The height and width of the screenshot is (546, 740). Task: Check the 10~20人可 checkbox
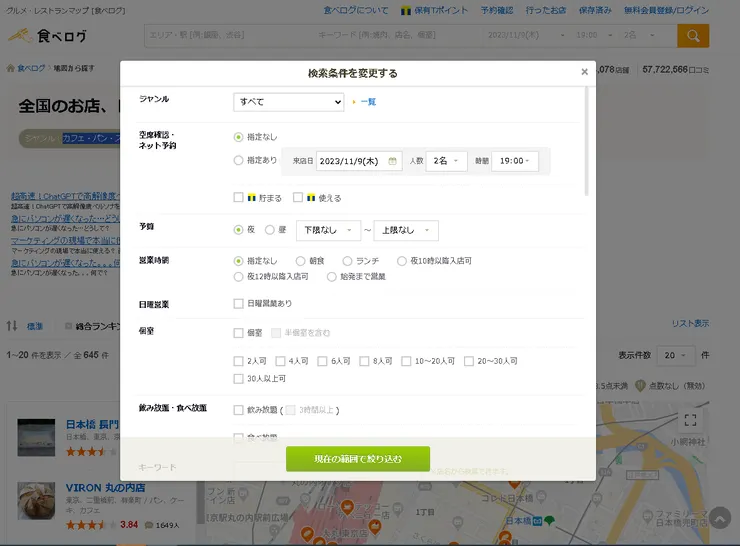[x=406, y=361]
